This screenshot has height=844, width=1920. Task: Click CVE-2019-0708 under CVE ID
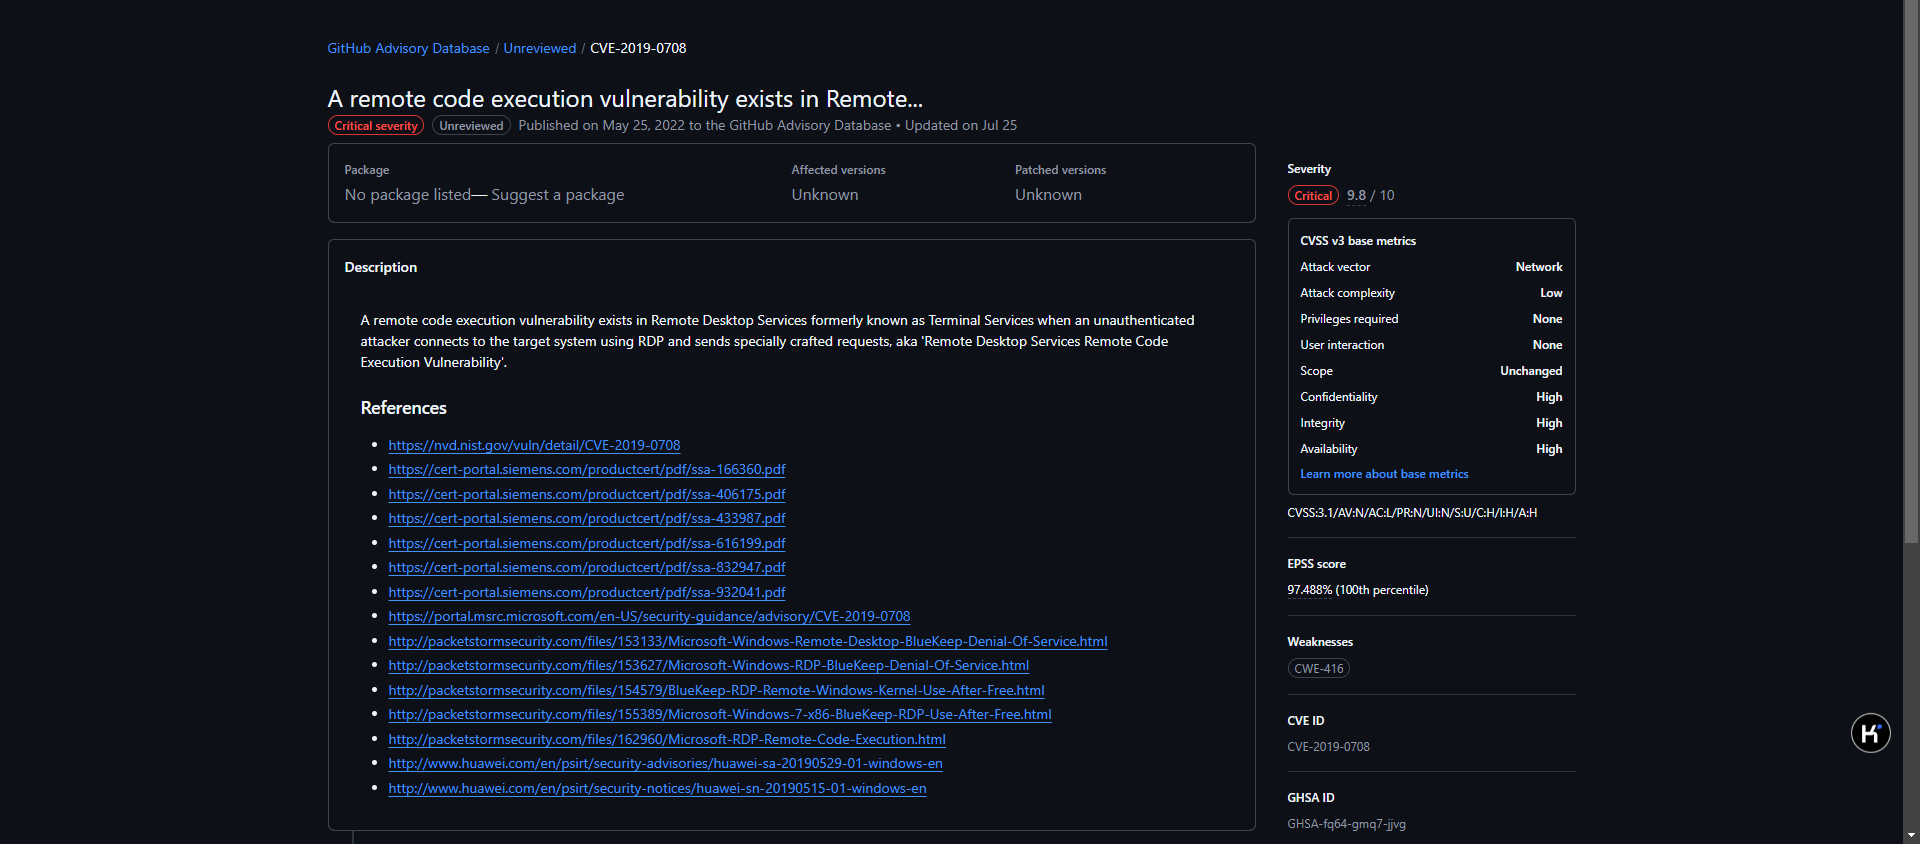pos(1328,747)
